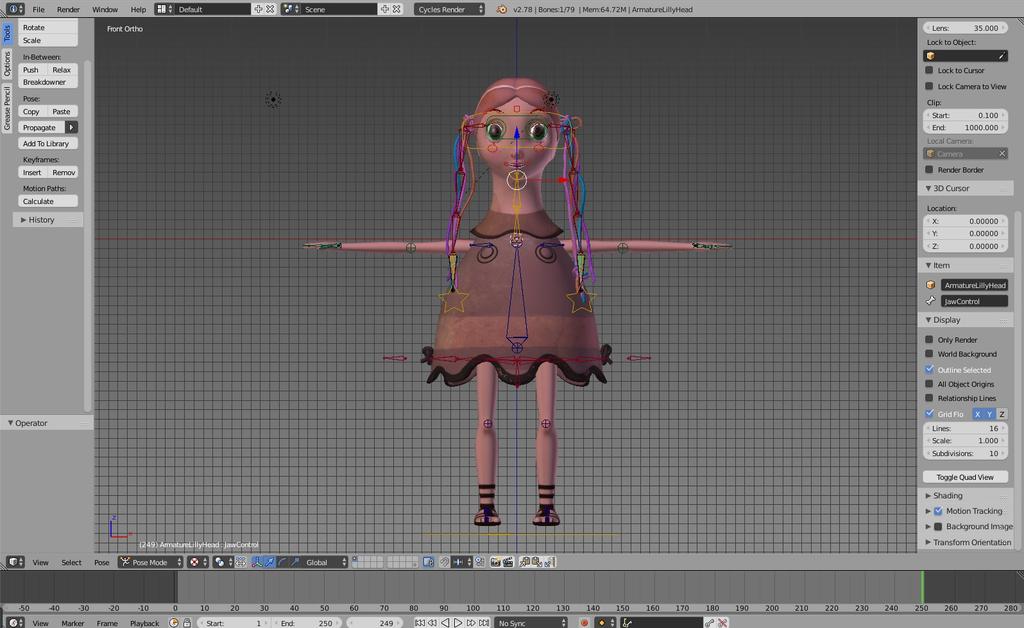Add a new screen layout with plus icon
The image size is (1024, 628).
[x=258, y=9]
